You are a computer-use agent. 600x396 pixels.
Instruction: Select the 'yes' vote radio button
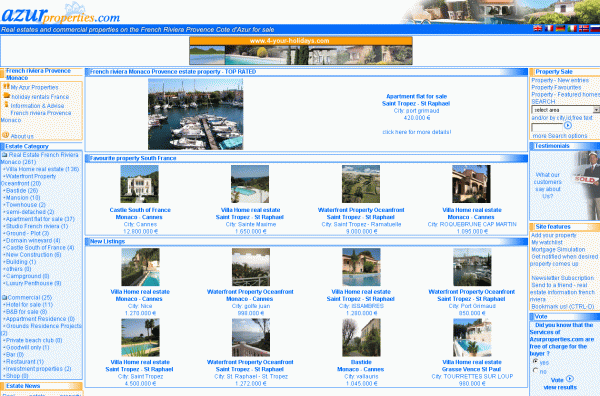pyautogui.click(x=536, y=362)
